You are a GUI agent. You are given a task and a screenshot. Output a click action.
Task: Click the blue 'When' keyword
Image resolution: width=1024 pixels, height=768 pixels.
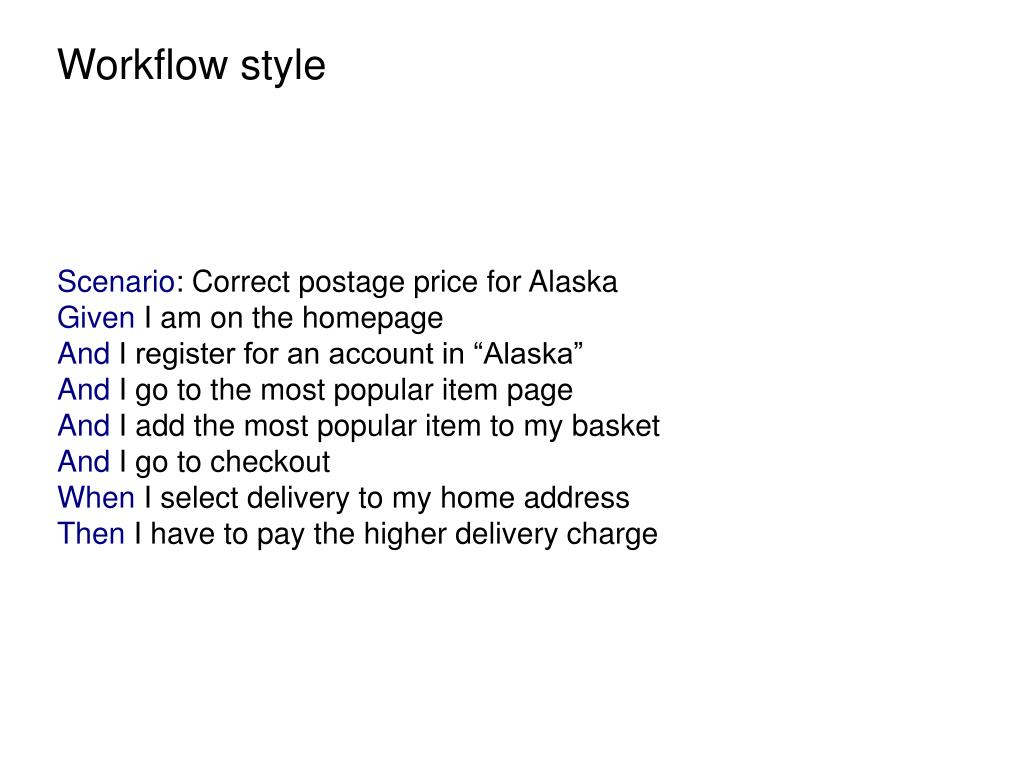tap(96, 498)
